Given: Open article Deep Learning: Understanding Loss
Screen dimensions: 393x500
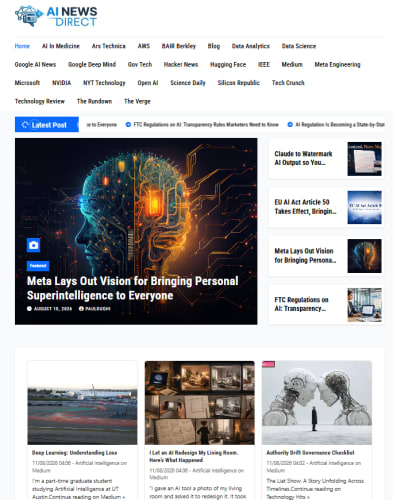Looking at the screenshot, I should click(x=74, y=453).
